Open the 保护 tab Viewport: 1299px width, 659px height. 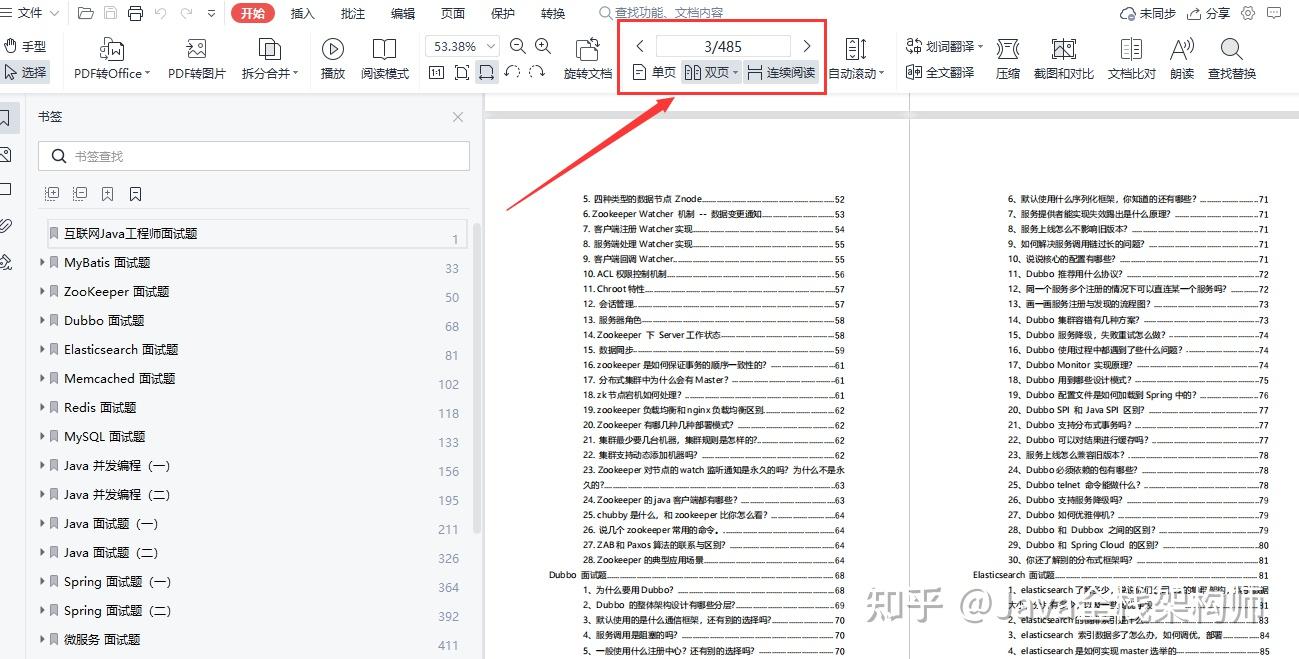(503, 13)
